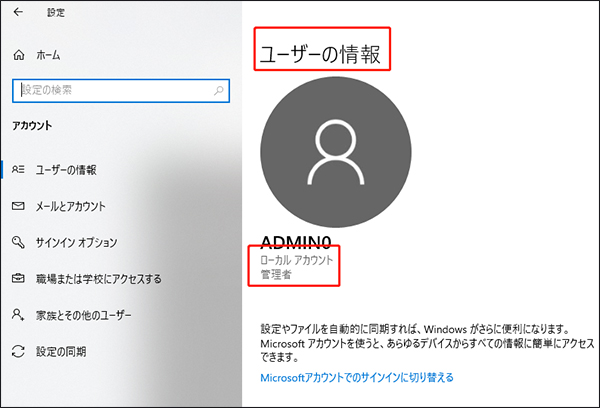Open 職場または学校にアクセスする page

(x=99, y=279)
